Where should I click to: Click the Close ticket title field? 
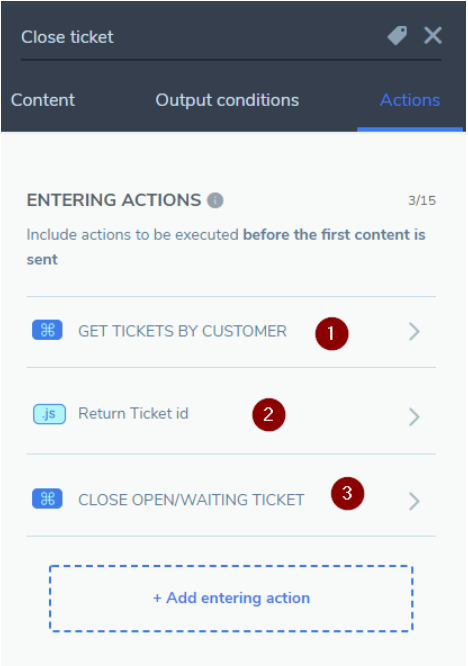click(x=200, y=37)
